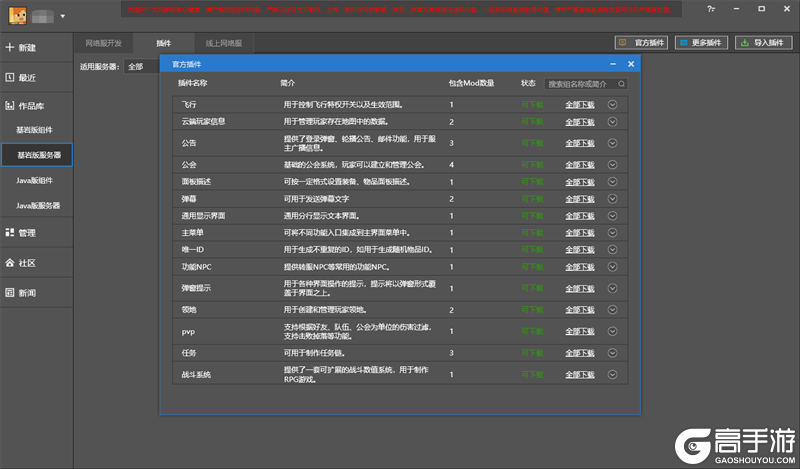Select Java版组件 in sidebar
This screenshot has width=800, height=469.
[34, 180]
